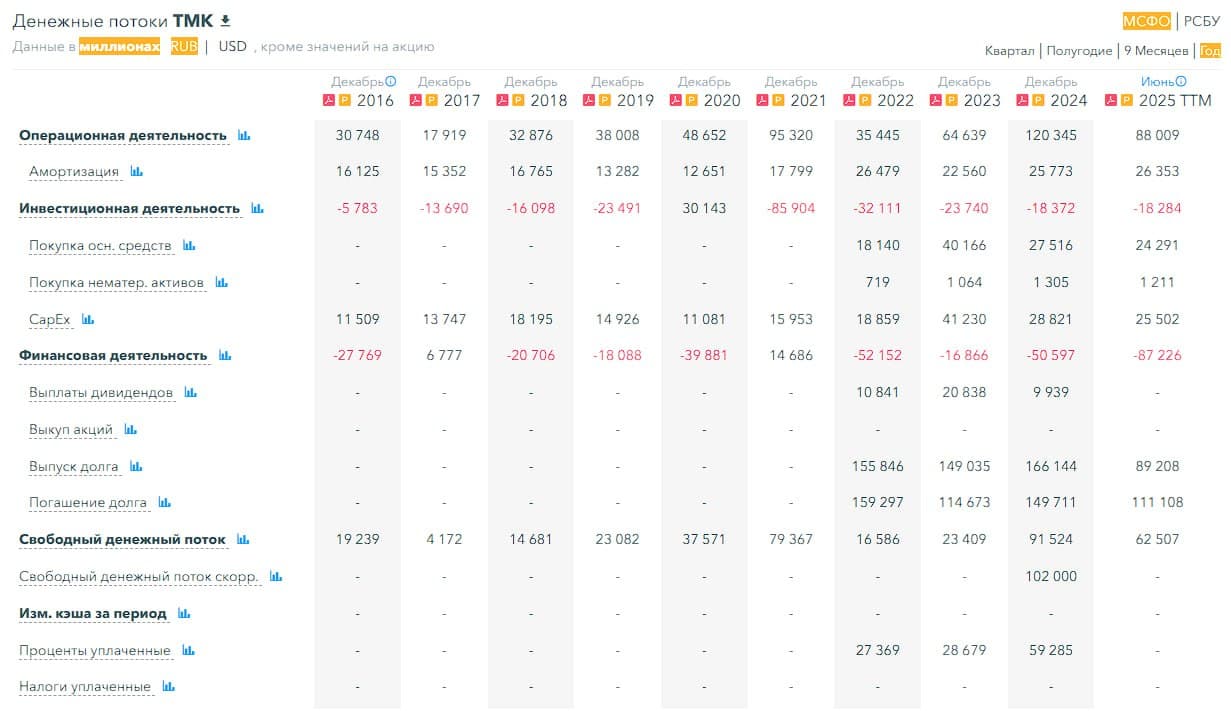Switch period to Квартал
The width and height of the screenshot is (1231, 711).
tap(1009, 51)
